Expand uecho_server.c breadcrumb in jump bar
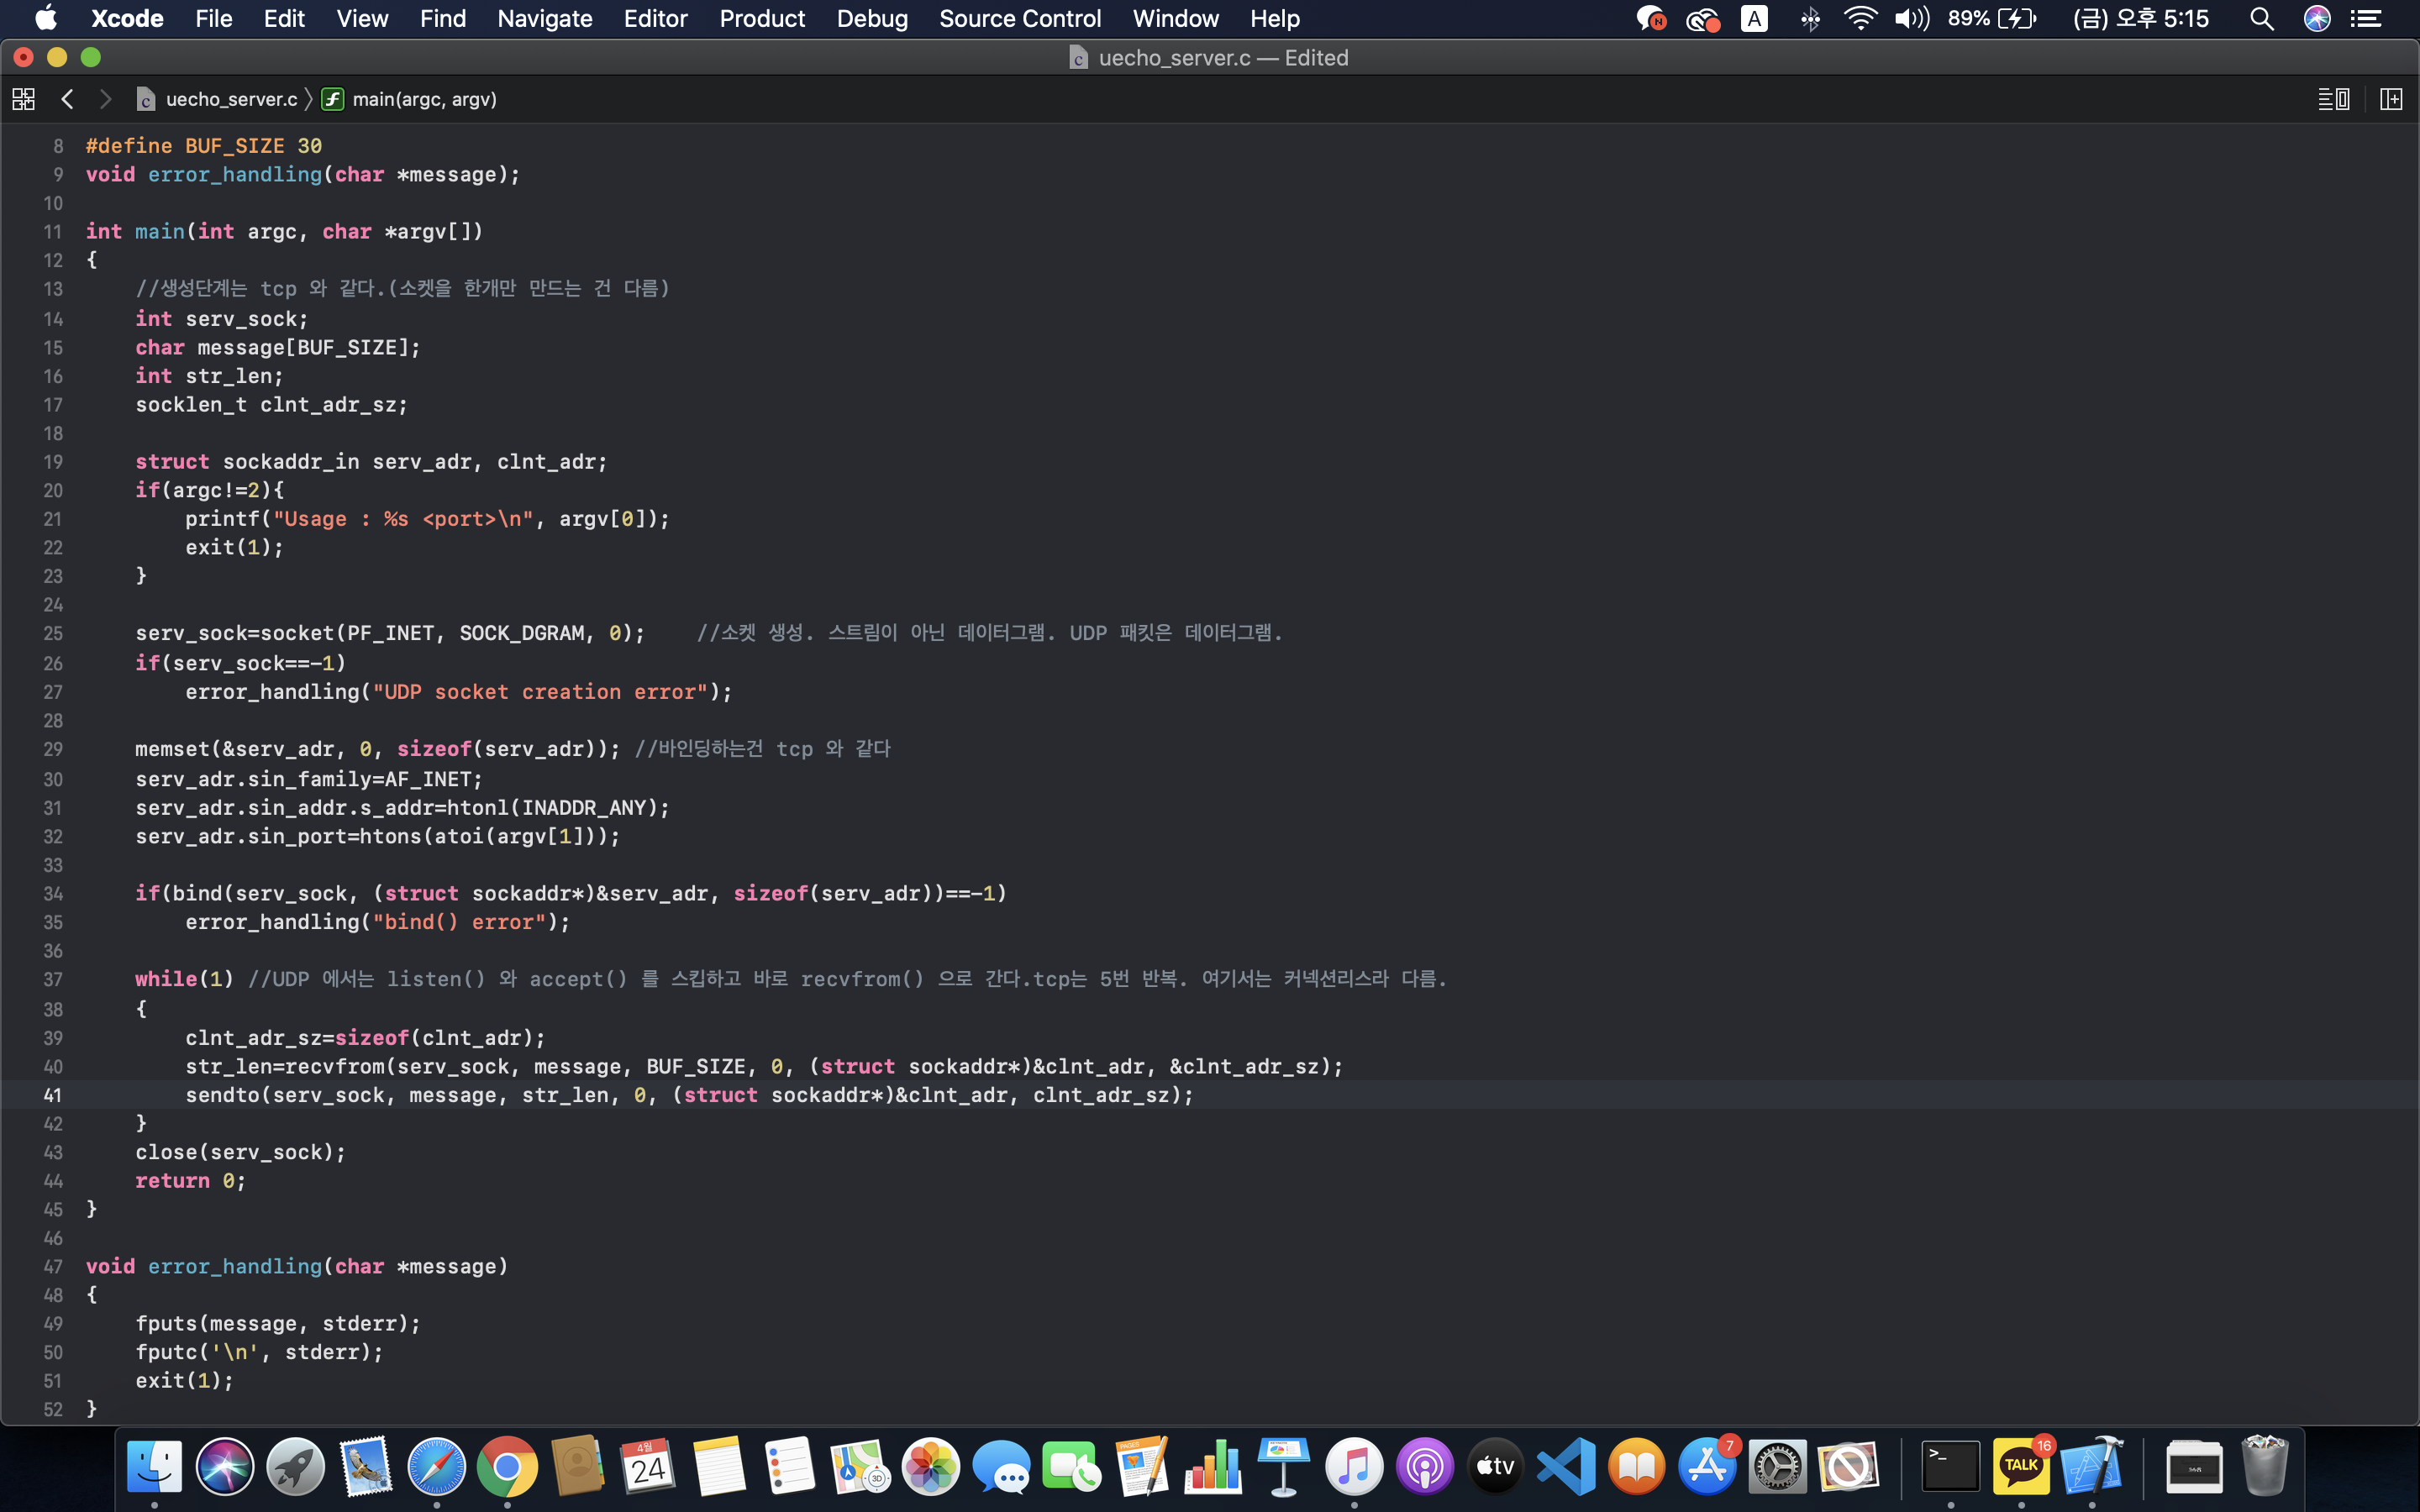The image size is (2420, 1512). click(x=231, y=99)
